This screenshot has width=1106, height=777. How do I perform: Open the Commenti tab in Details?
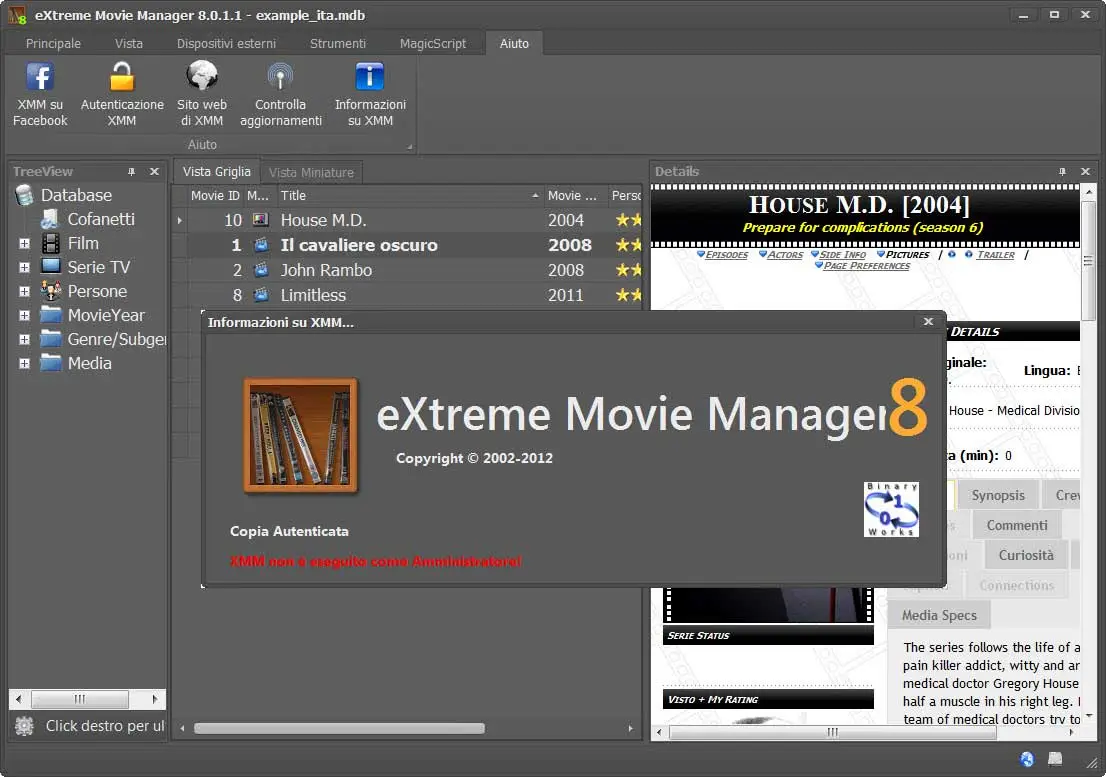1016,525
